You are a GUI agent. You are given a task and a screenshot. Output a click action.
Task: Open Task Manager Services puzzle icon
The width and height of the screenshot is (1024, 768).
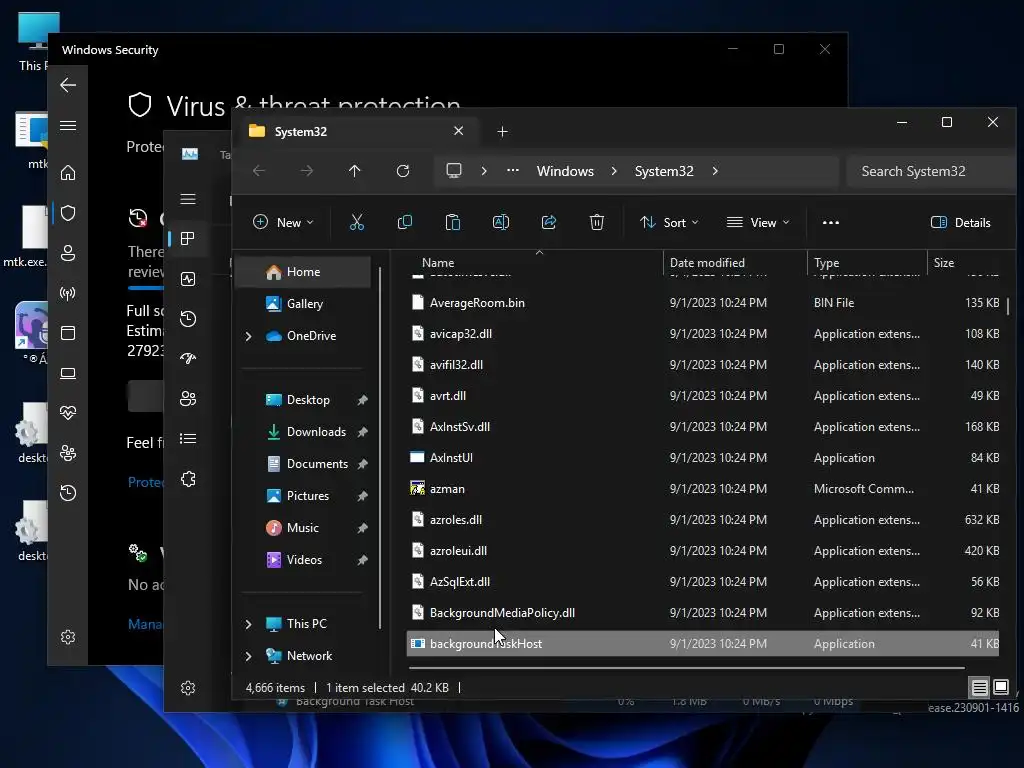point(188,479)
